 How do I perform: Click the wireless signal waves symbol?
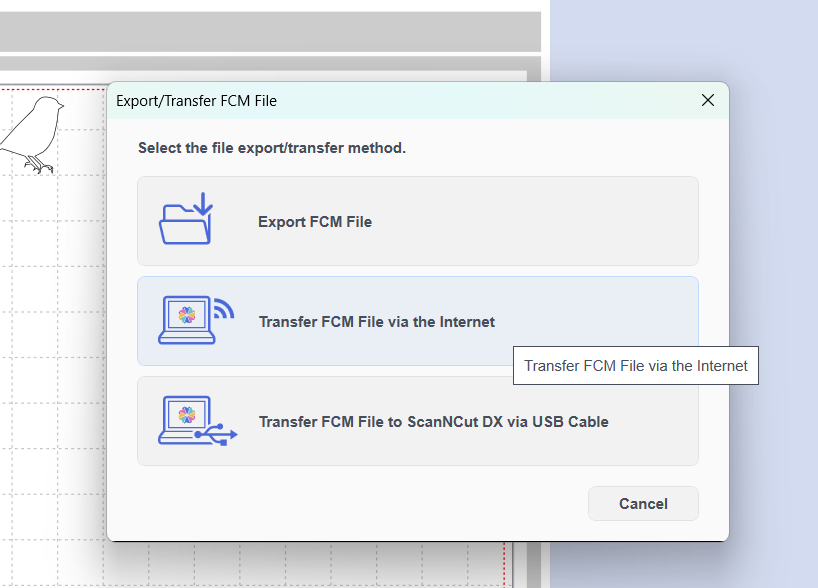(x=224, y=308)
